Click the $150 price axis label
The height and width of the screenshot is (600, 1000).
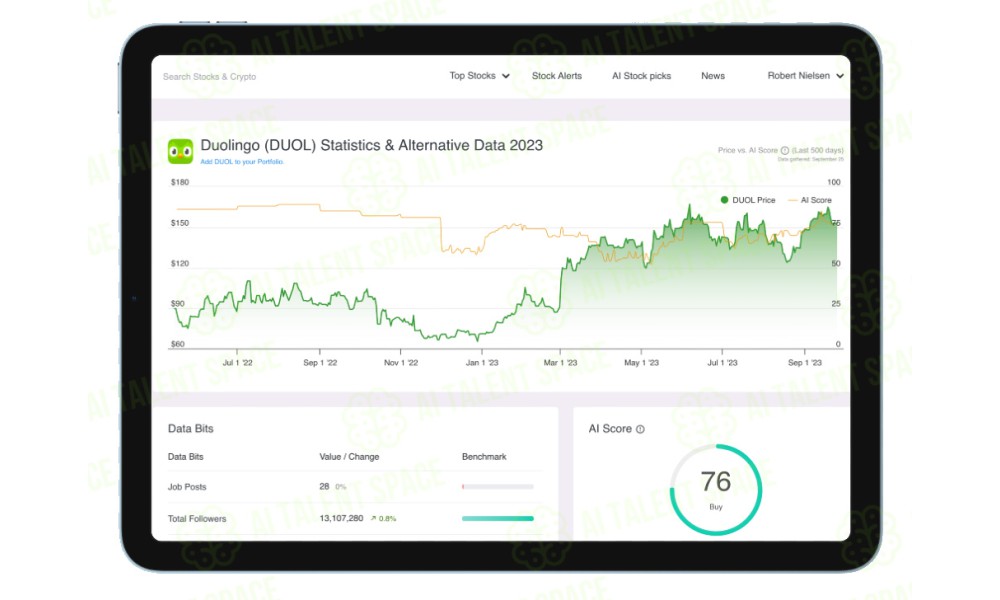[180, 223]
